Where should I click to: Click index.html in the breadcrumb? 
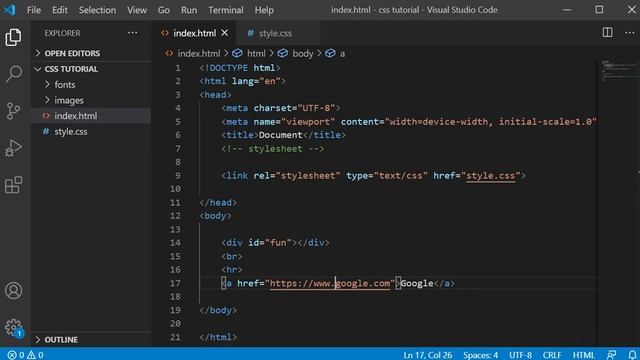tap(199, 53)
